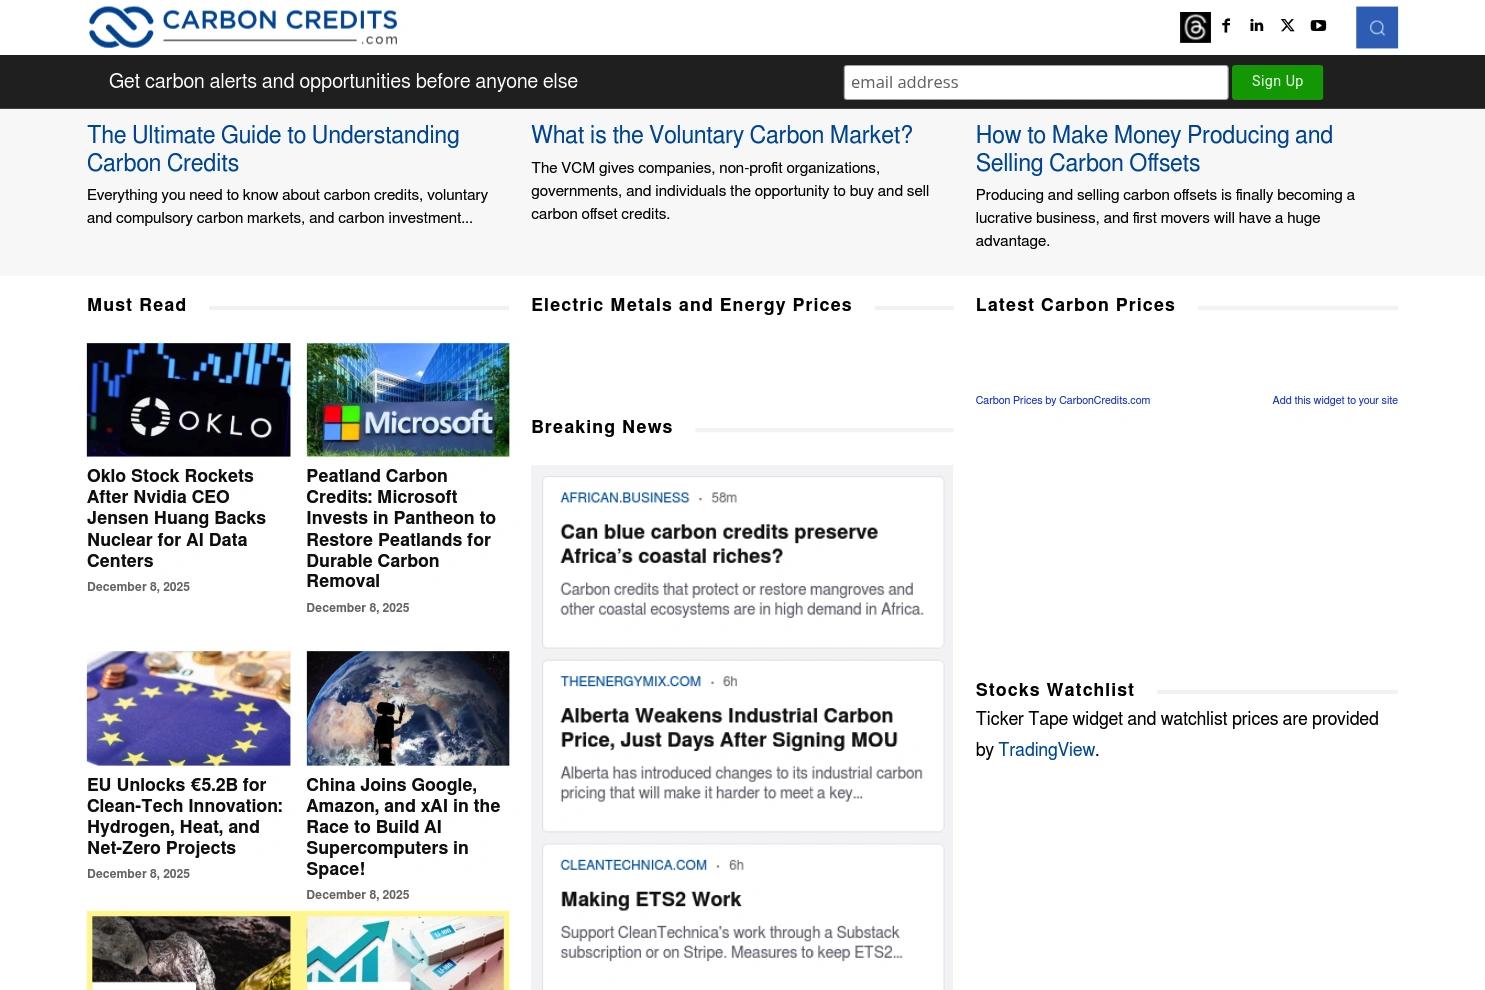Viewport: 1485px width, 990px height.
Task: Click the Microsoft peatland article thumbnail
Action: click(x=408, y=400)
